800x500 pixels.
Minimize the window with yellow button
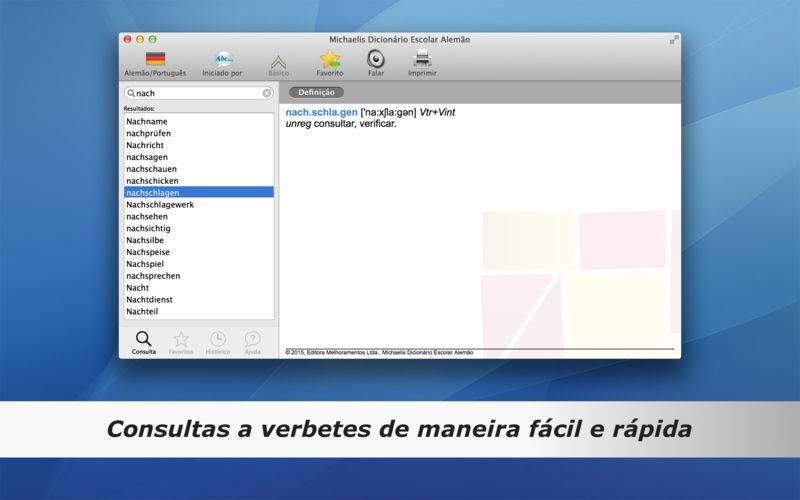point(140,39)
